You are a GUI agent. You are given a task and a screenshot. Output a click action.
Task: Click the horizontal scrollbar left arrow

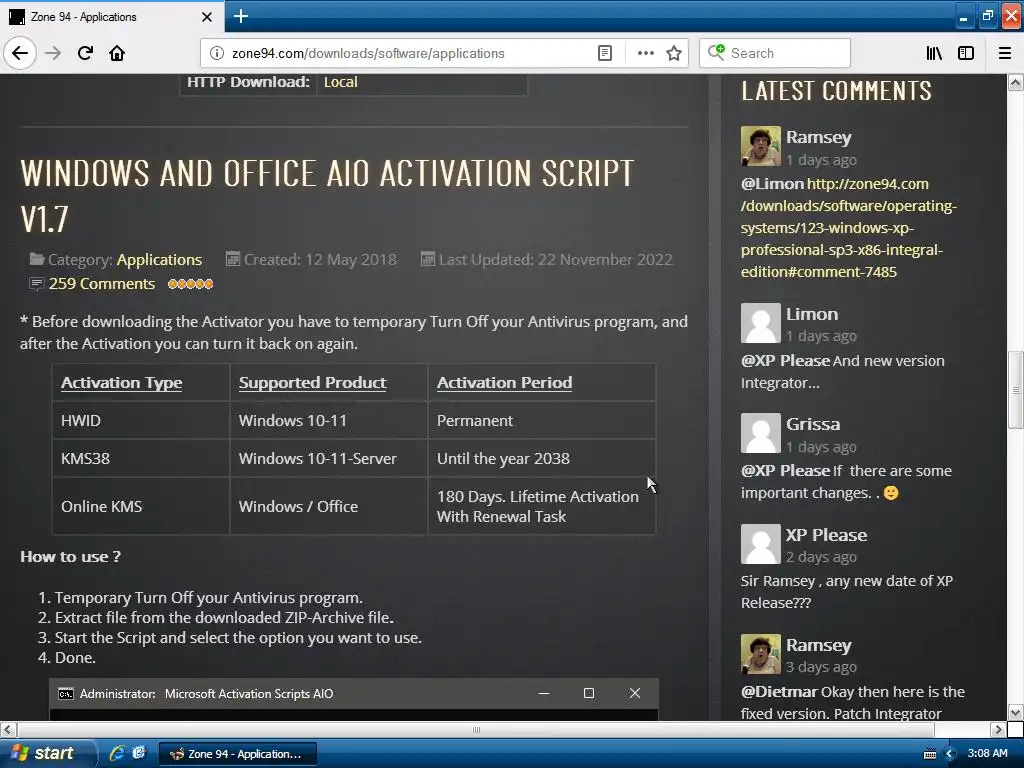[8, 729]
